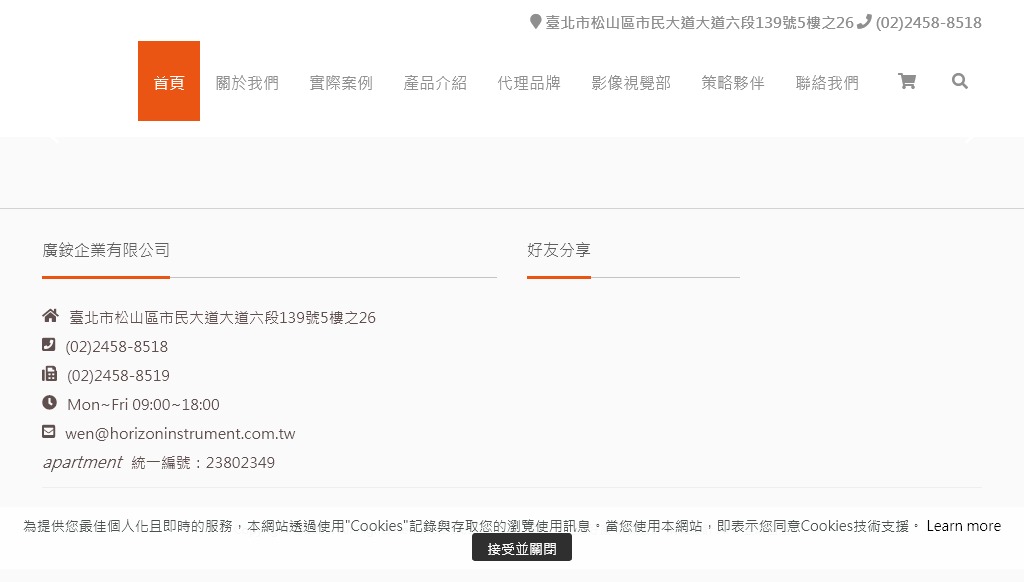Click the envelope icon beside email
This screenshot has width=1024, height=582.
[49, 432]
